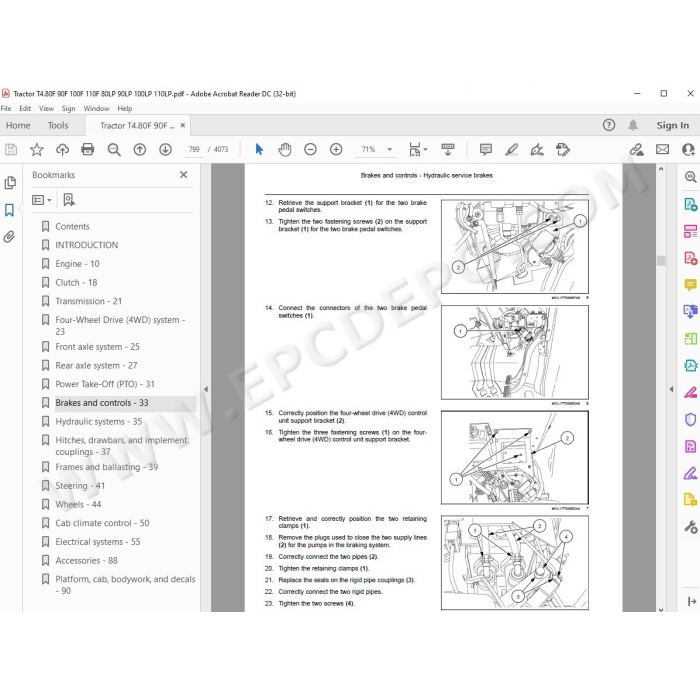Open Cab climate control - 50 bookmark
Viewport: 700px width, 700px height.
coord(102,523)
